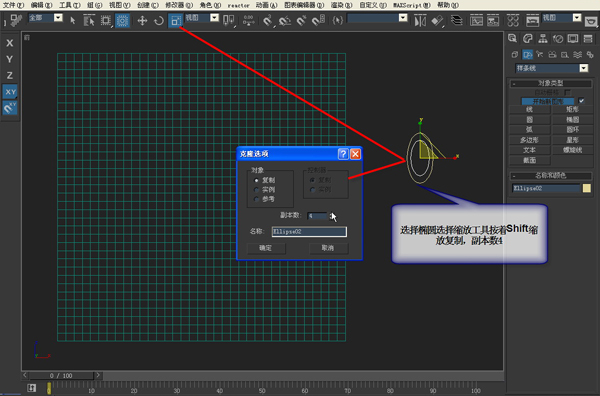The image size is (600, 396).
Task: Open the Layer Manager
Action: pyautogui.click(x=457, y=20)
